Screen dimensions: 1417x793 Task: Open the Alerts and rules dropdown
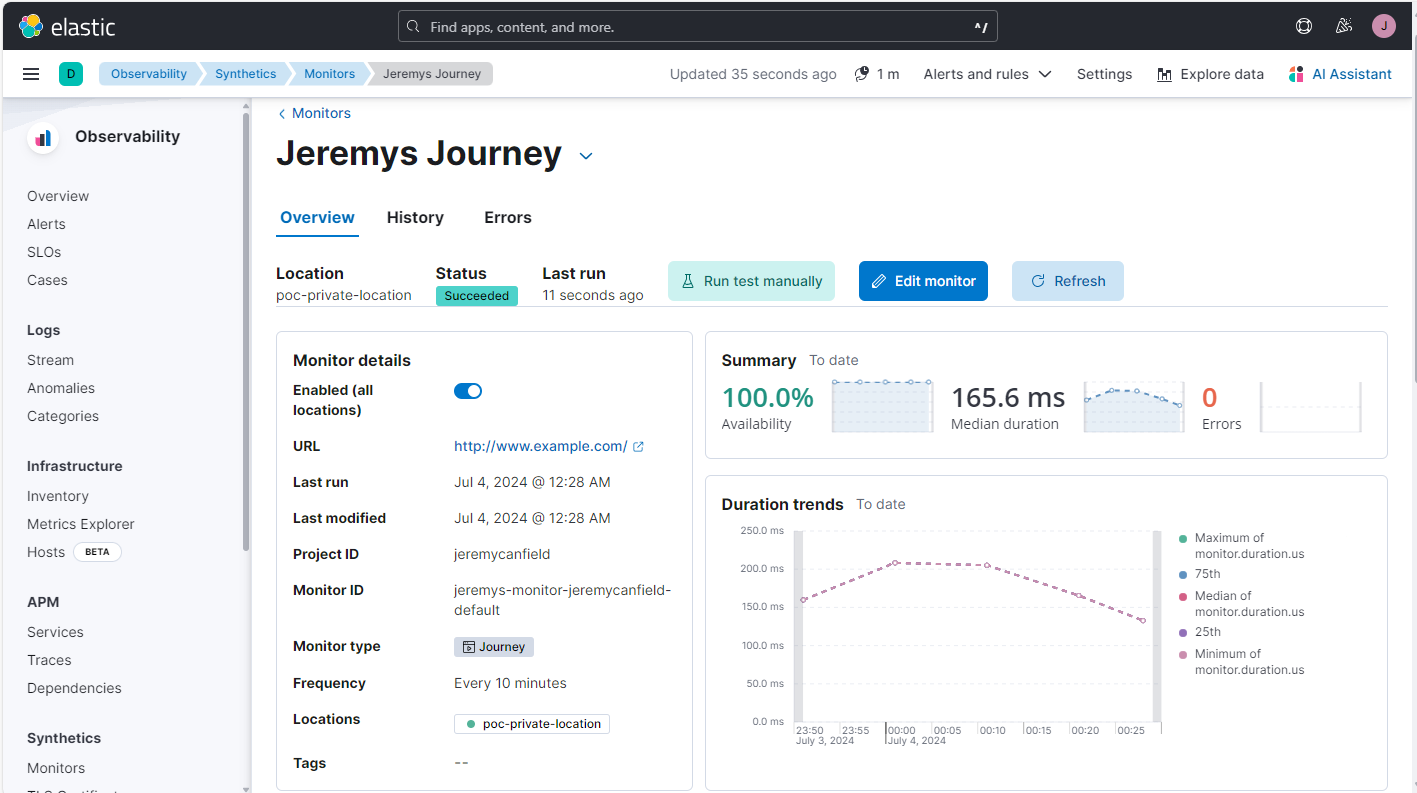coord(987,74)
